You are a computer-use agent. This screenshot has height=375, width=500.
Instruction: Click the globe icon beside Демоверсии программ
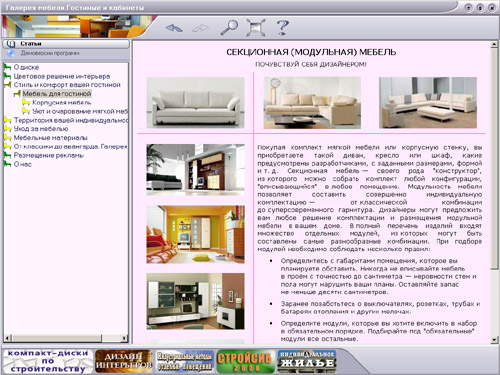(11, 53)
